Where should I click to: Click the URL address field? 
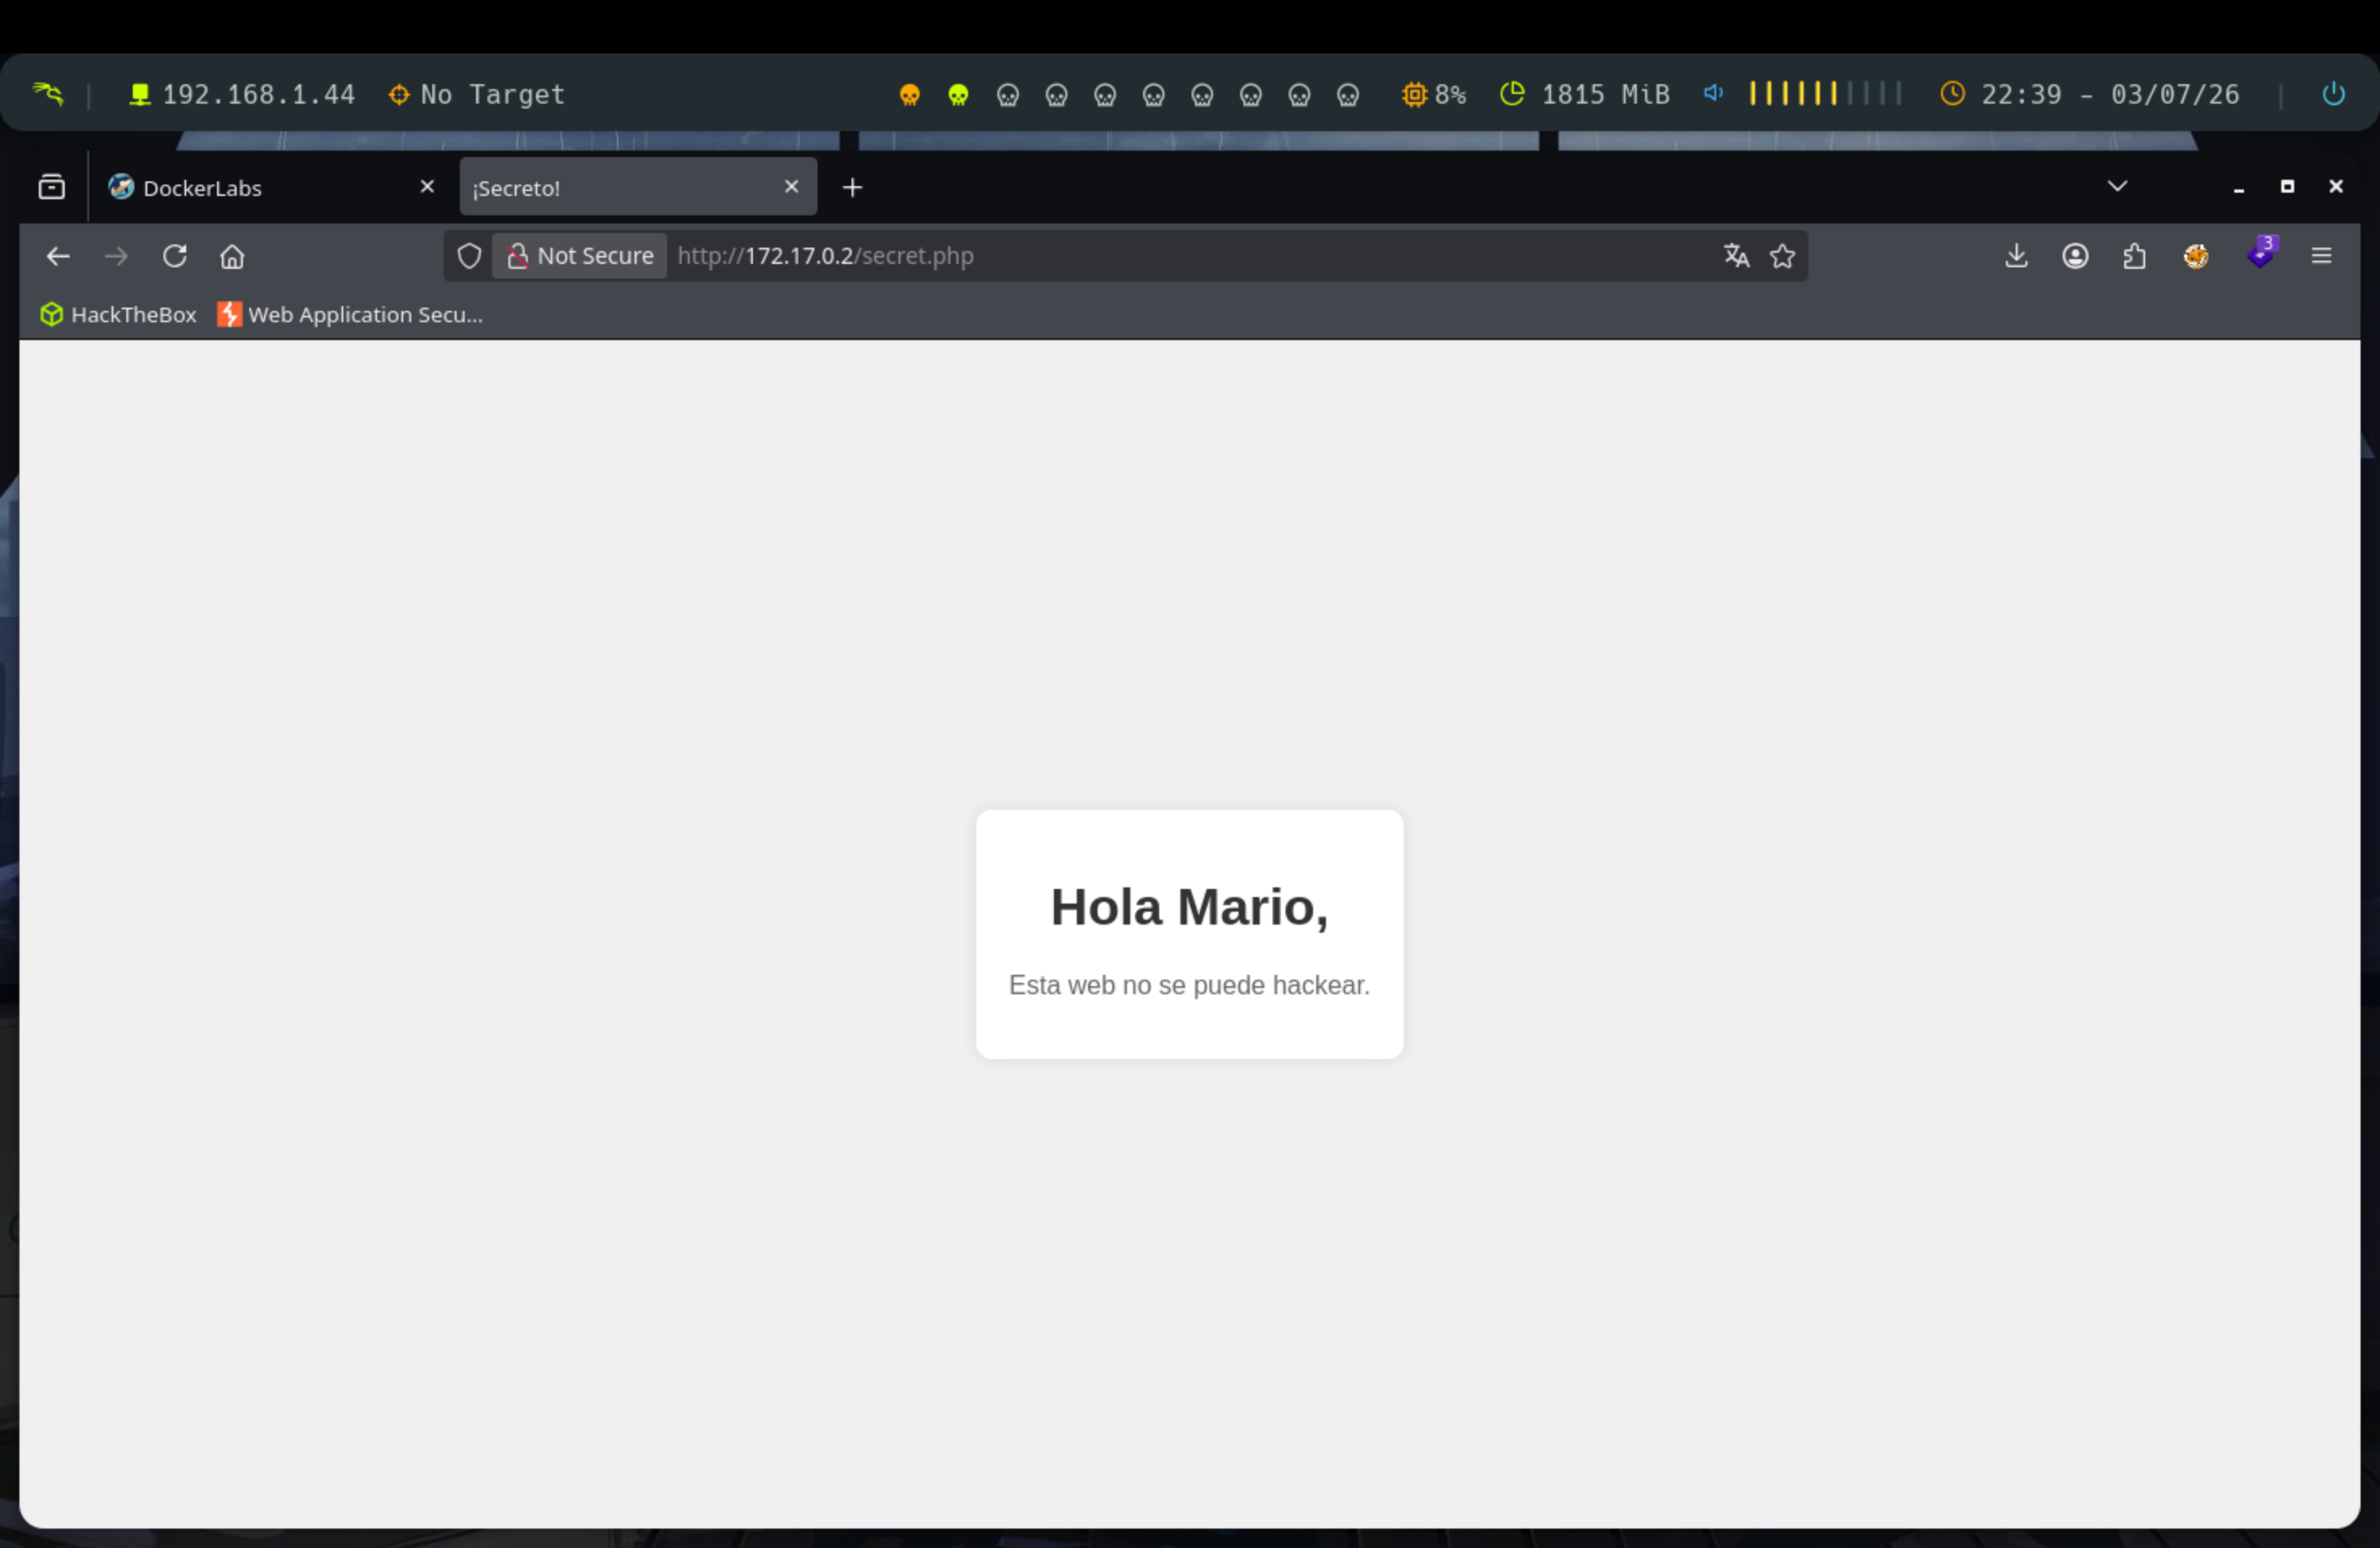click(1190, 256)
